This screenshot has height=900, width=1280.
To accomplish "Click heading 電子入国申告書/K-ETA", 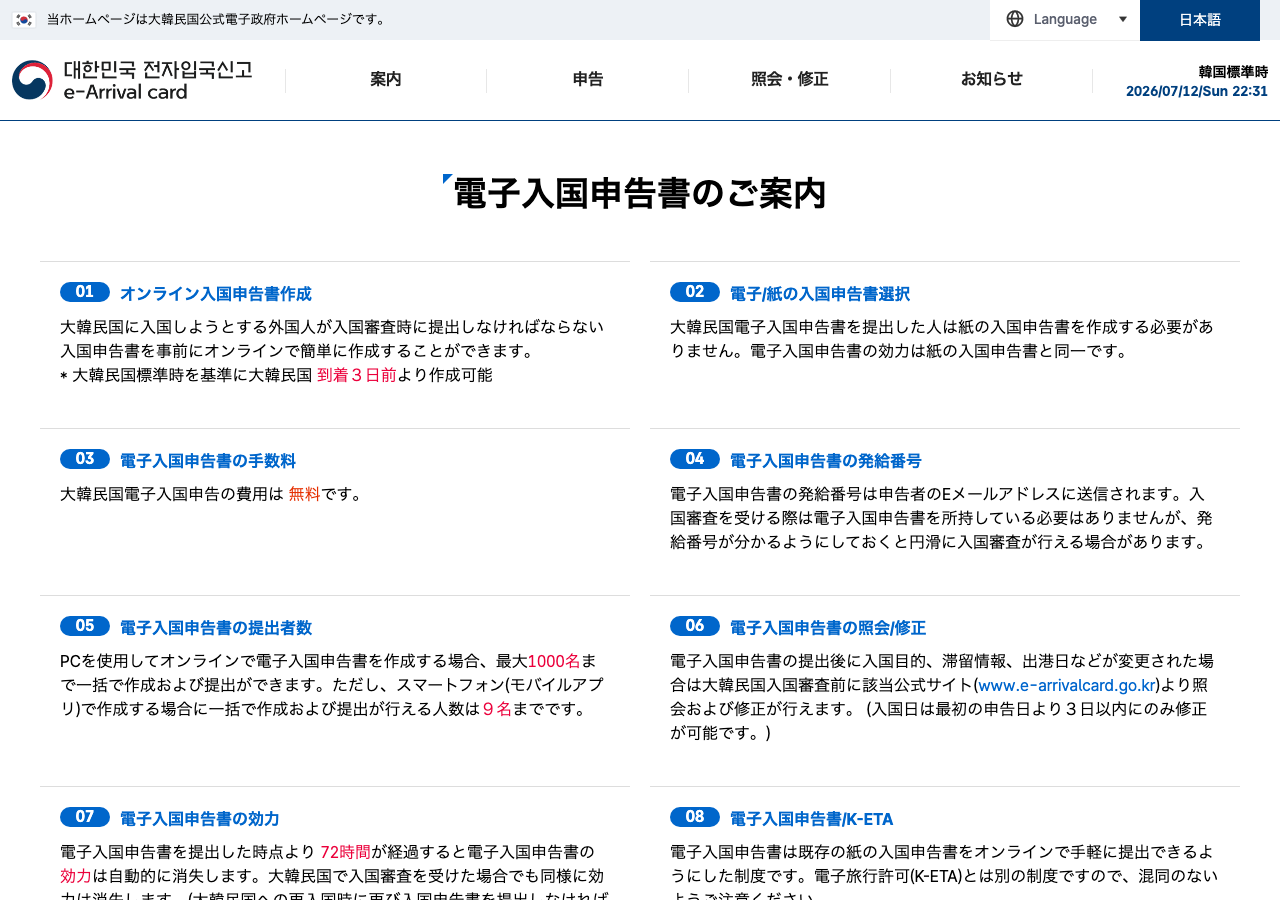I will click(x=812, y=819).
